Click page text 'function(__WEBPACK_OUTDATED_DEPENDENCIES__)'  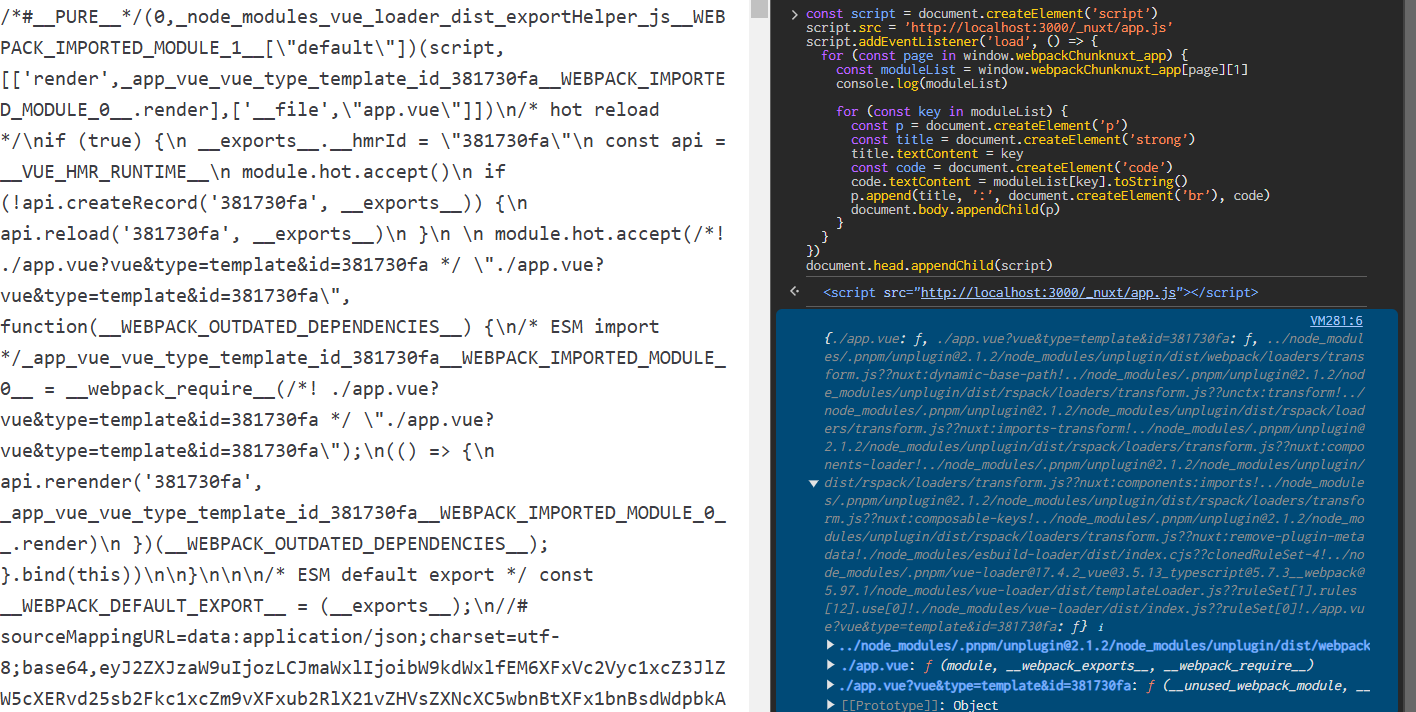pos(236,327)
